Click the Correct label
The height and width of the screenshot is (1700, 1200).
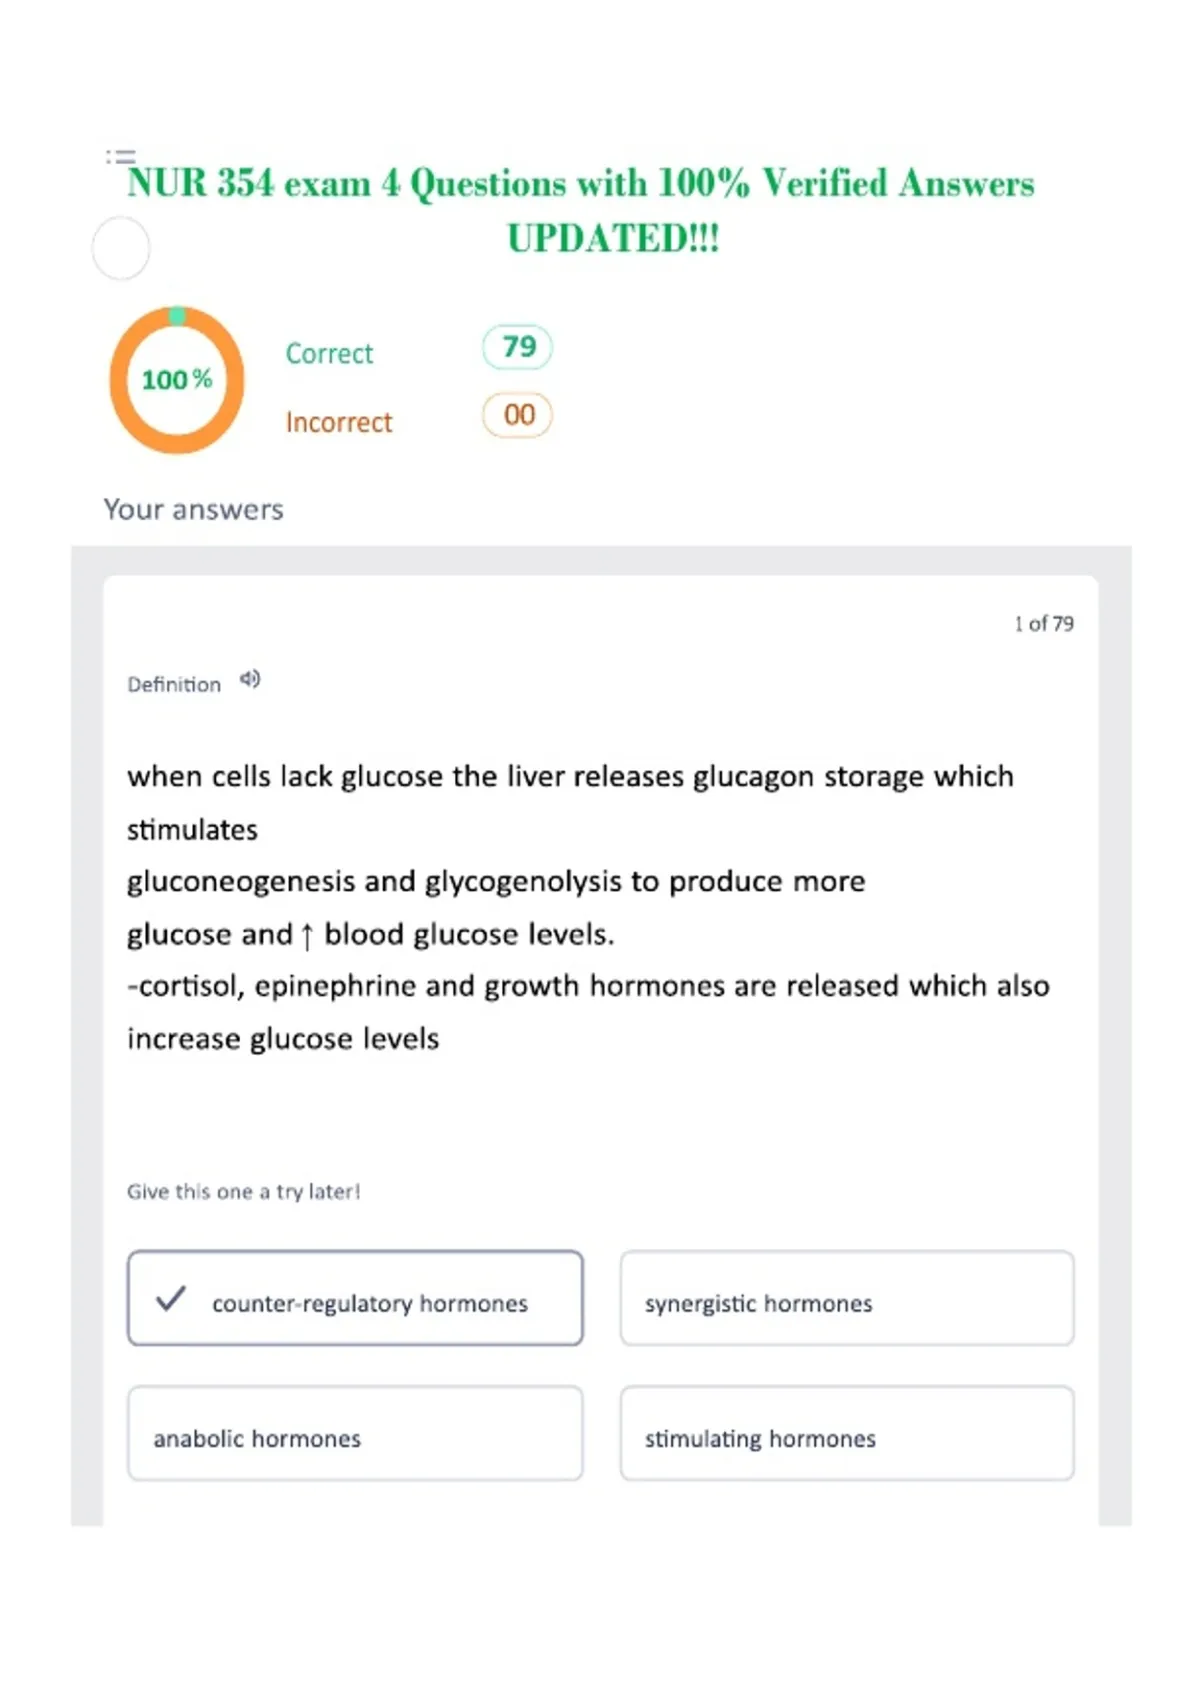[329, 353]
